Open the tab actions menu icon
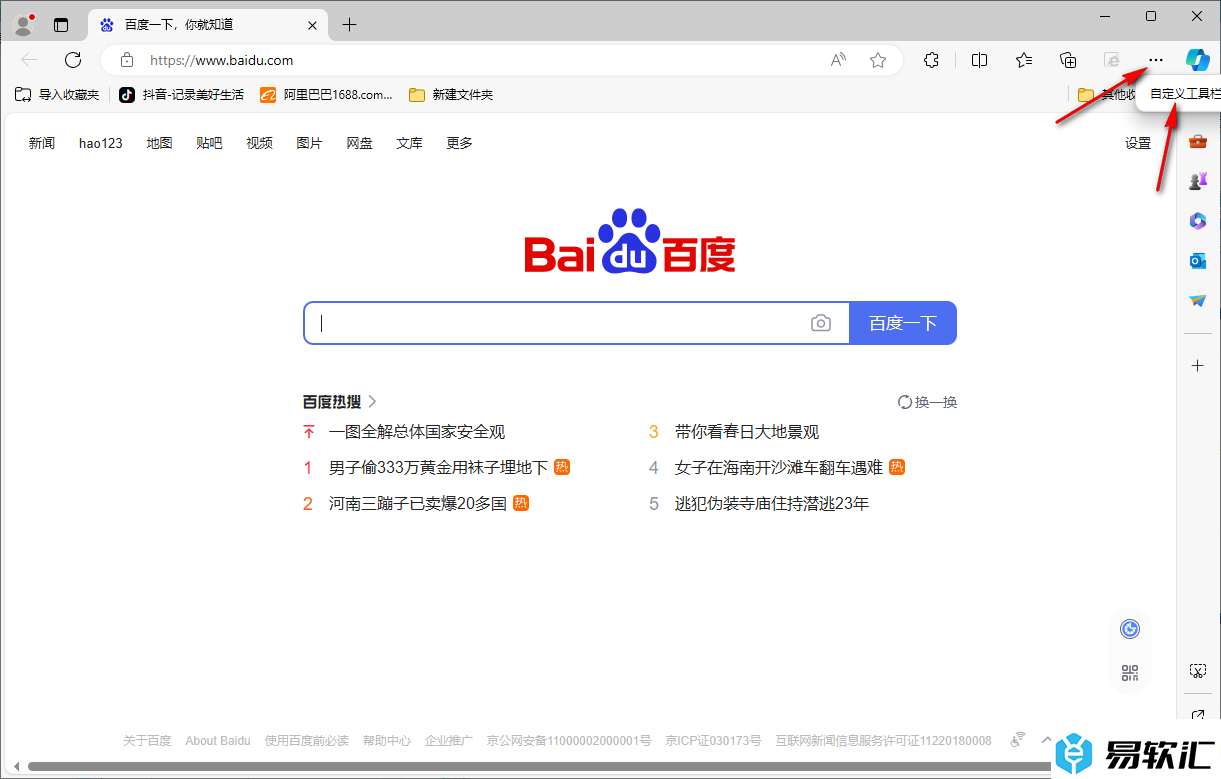The height and width of the screenshot is (779, 1221). point(61,25)
